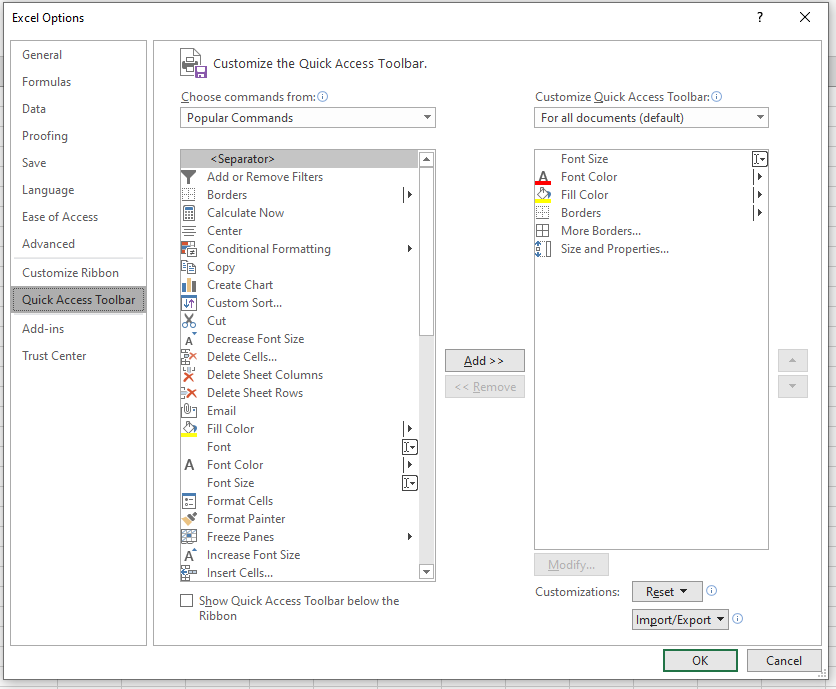The width and height of the screenshot is (836, 689).
Task: Click Font combo box indicator in commands list
Action: pyautogui.click(x=409, y=447)
